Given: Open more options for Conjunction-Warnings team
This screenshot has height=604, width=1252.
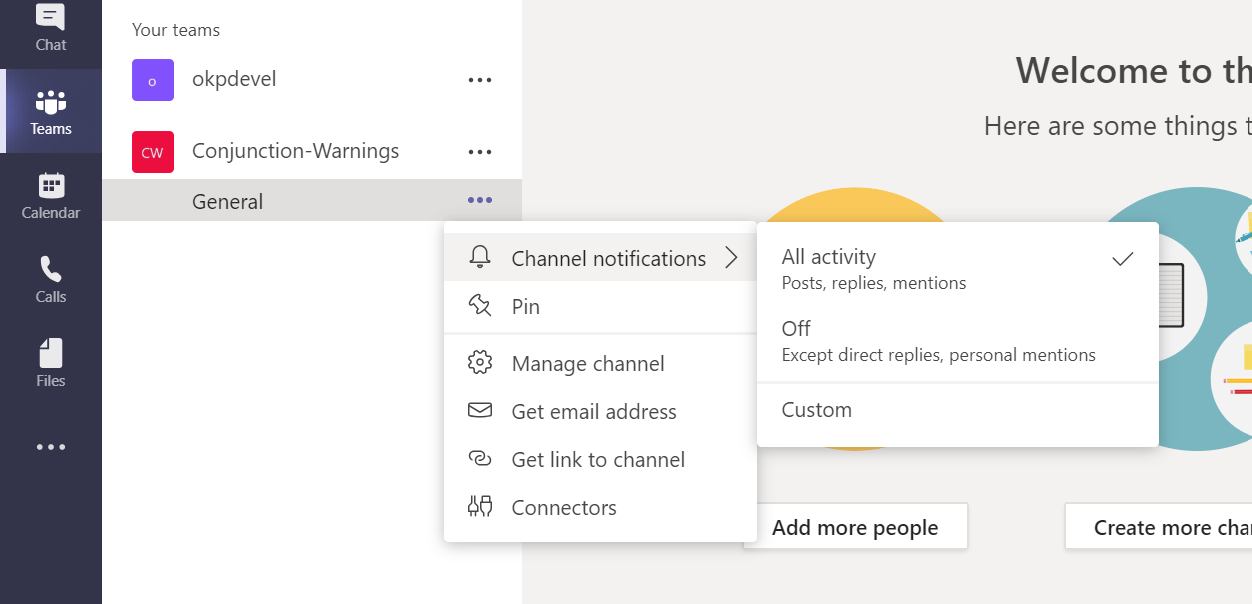Looking at the screenshot, I should coord(480,152).
